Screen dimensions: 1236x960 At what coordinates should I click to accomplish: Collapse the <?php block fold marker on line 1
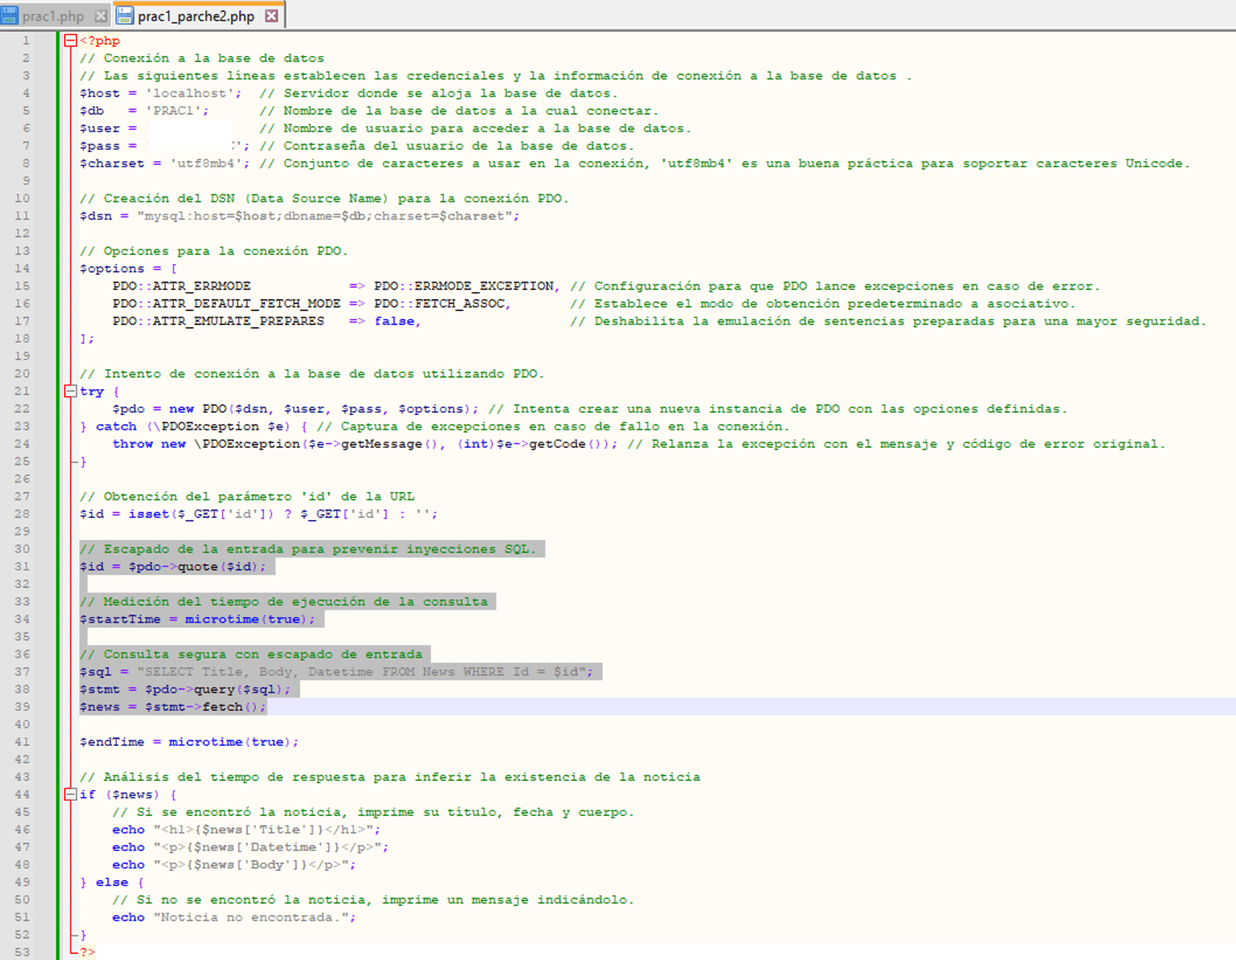click(71, 41)
